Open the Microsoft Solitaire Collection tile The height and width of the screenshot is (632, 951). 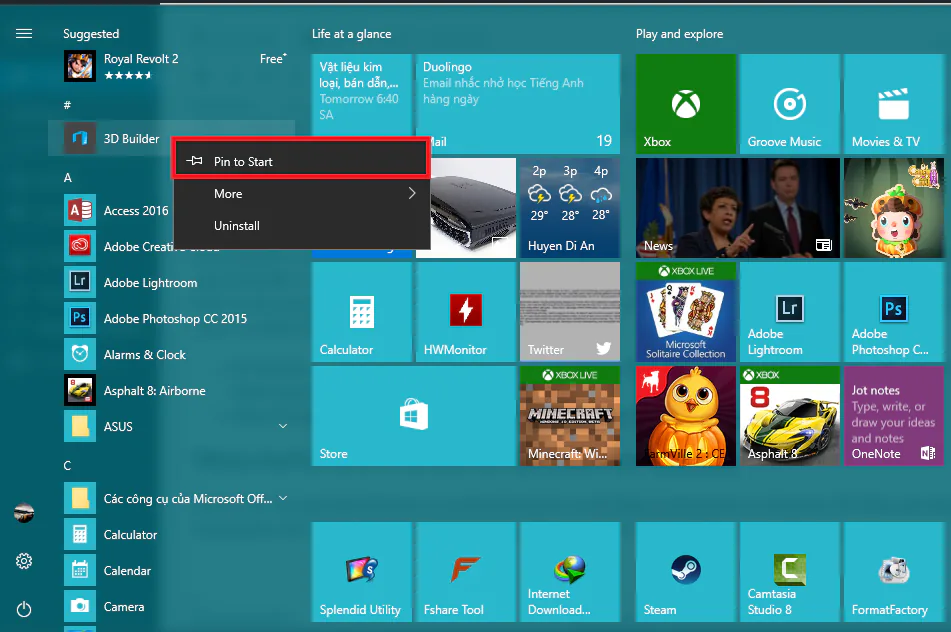tap(686, 312)
